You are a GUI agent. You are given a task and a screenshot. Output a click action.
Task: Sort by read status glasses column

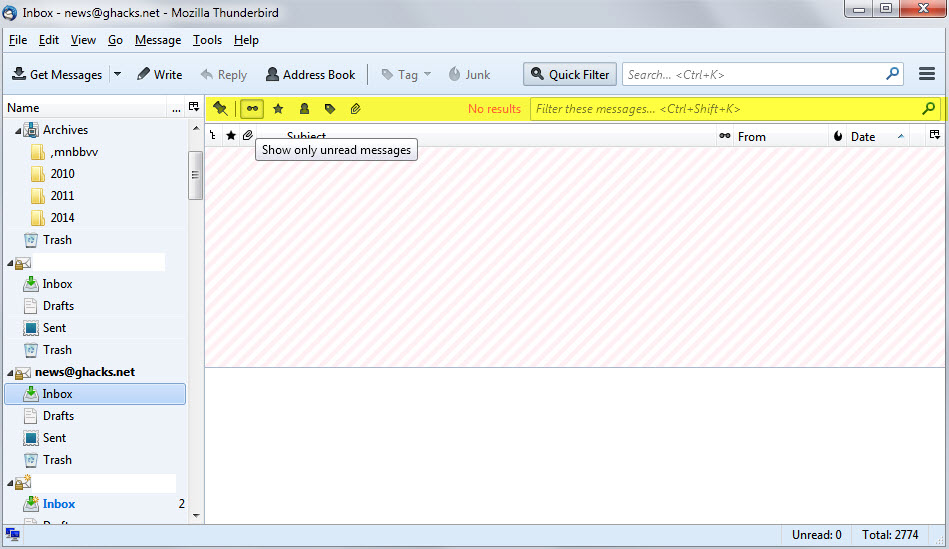724,136
